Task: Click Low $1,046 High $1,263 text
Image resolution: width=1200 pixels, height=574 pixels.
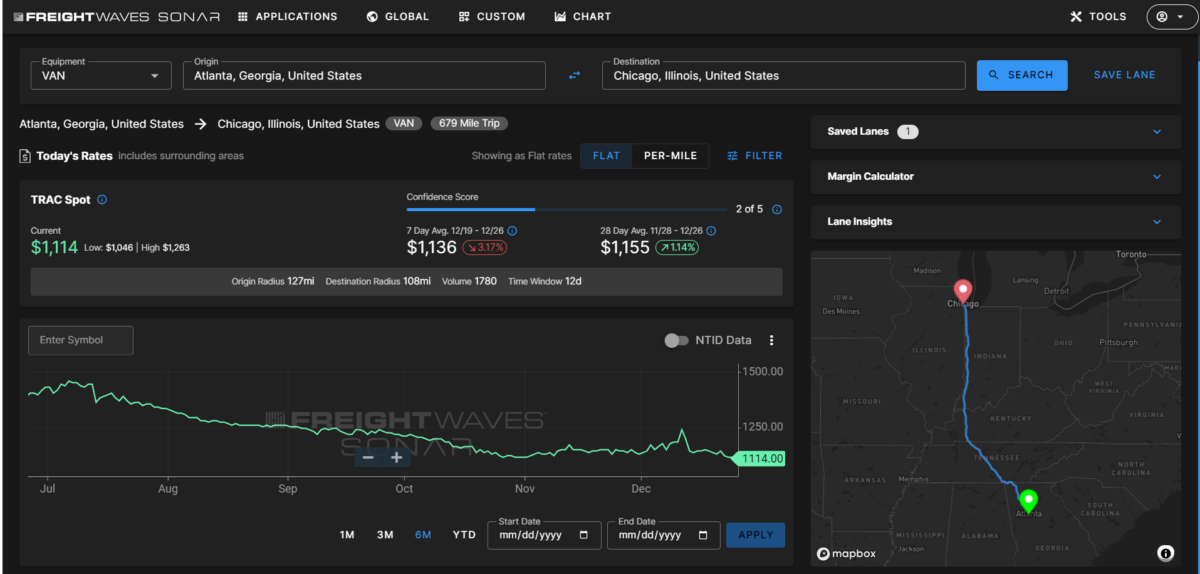Action: click(x=136, y=248)
